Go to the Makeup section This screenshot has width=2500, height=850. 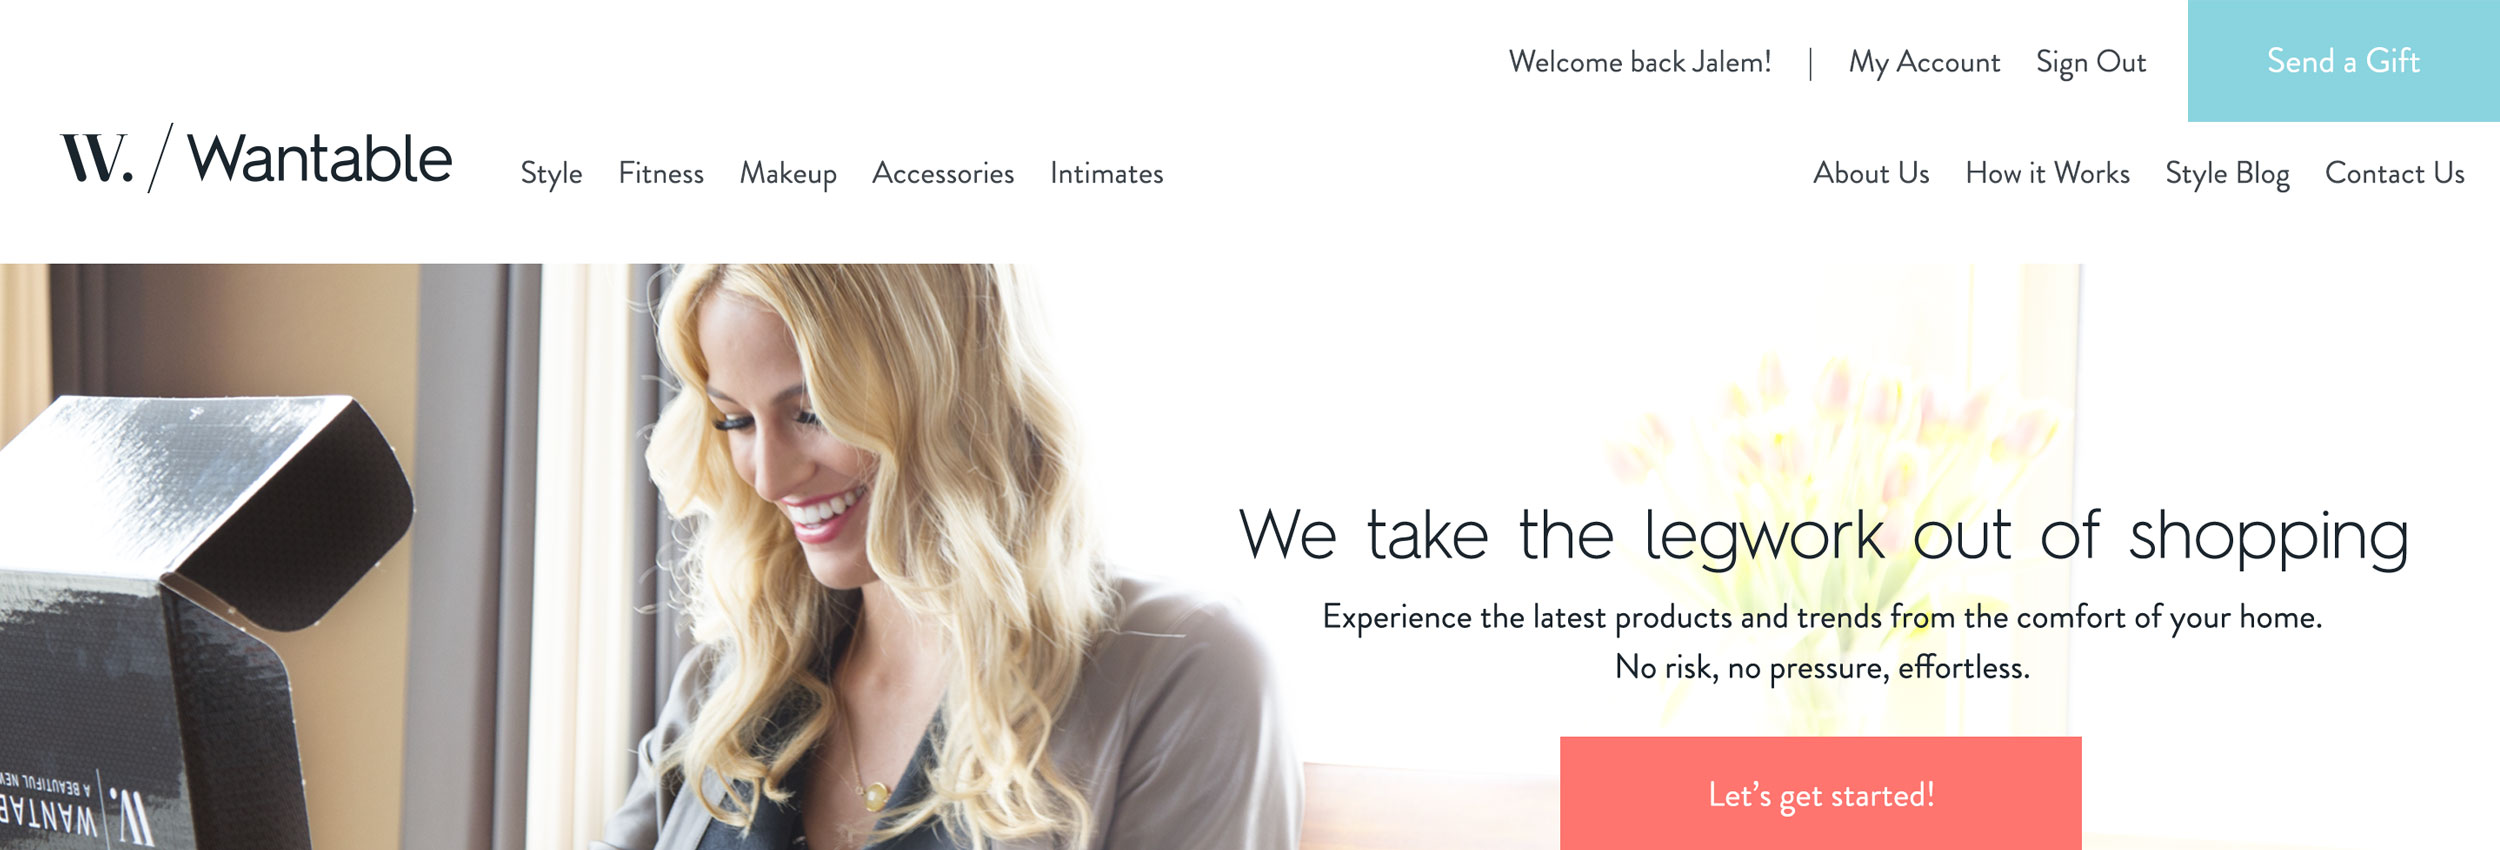point(788,174)
